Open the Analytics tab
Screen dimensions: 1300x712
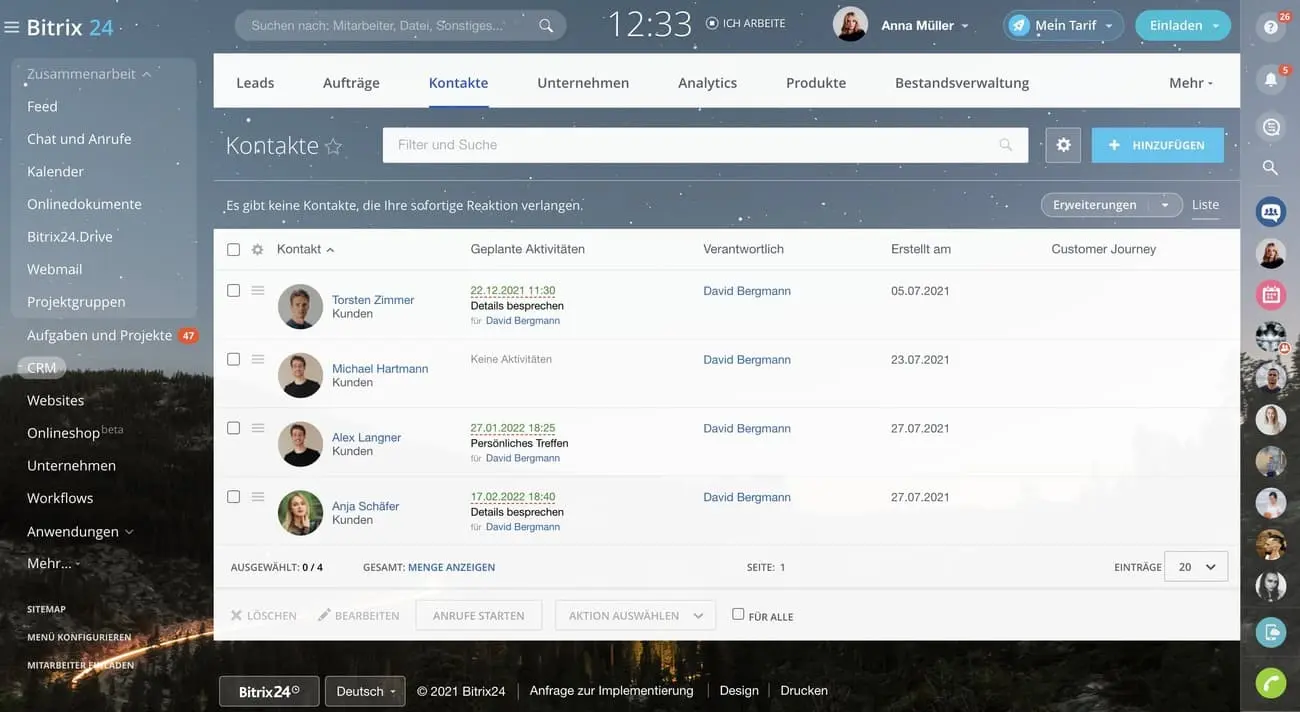[x=707, y=83]
